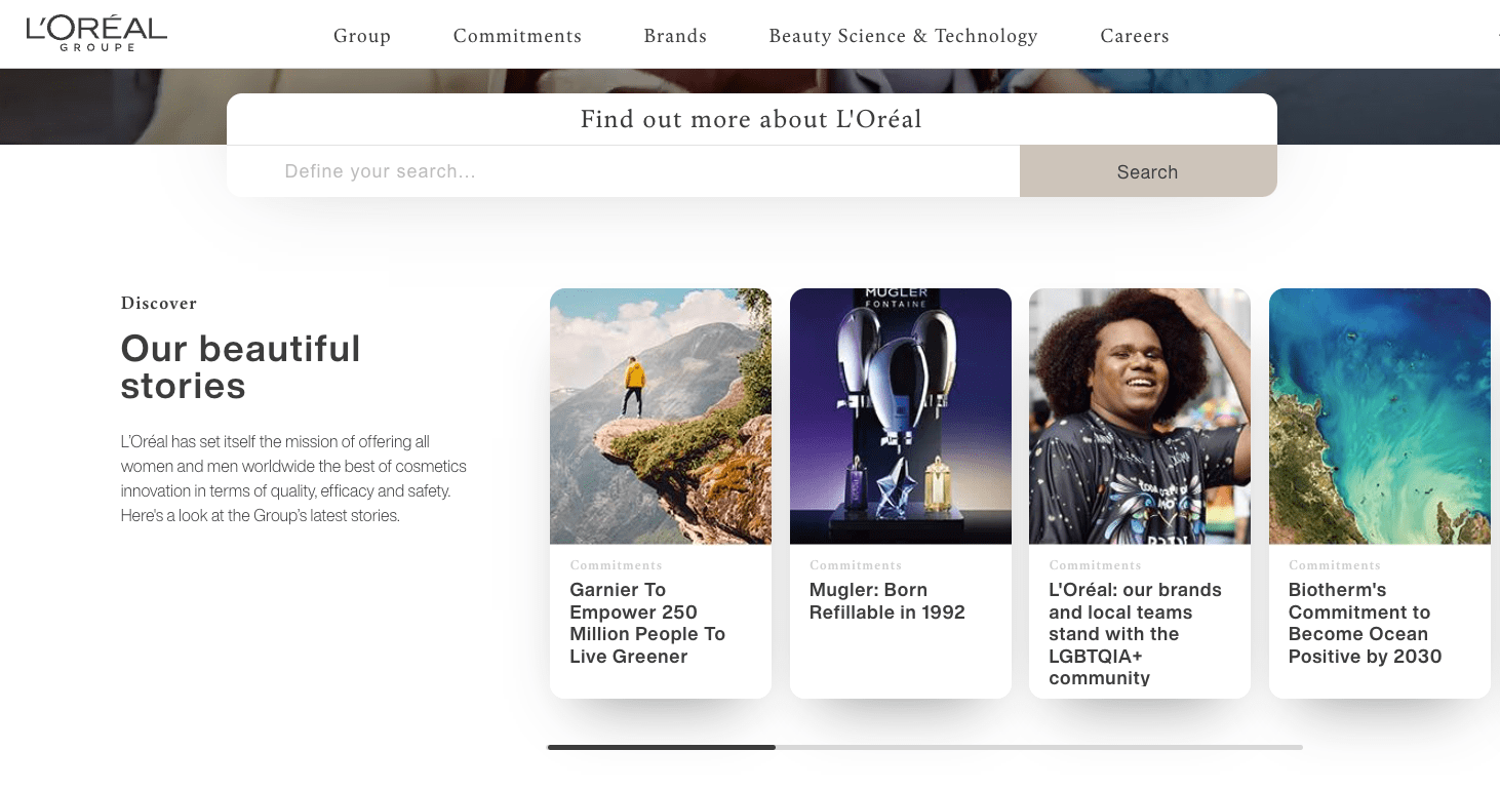
Task: Open Beauty Science & Technology menu
Action: click(903, 36)
